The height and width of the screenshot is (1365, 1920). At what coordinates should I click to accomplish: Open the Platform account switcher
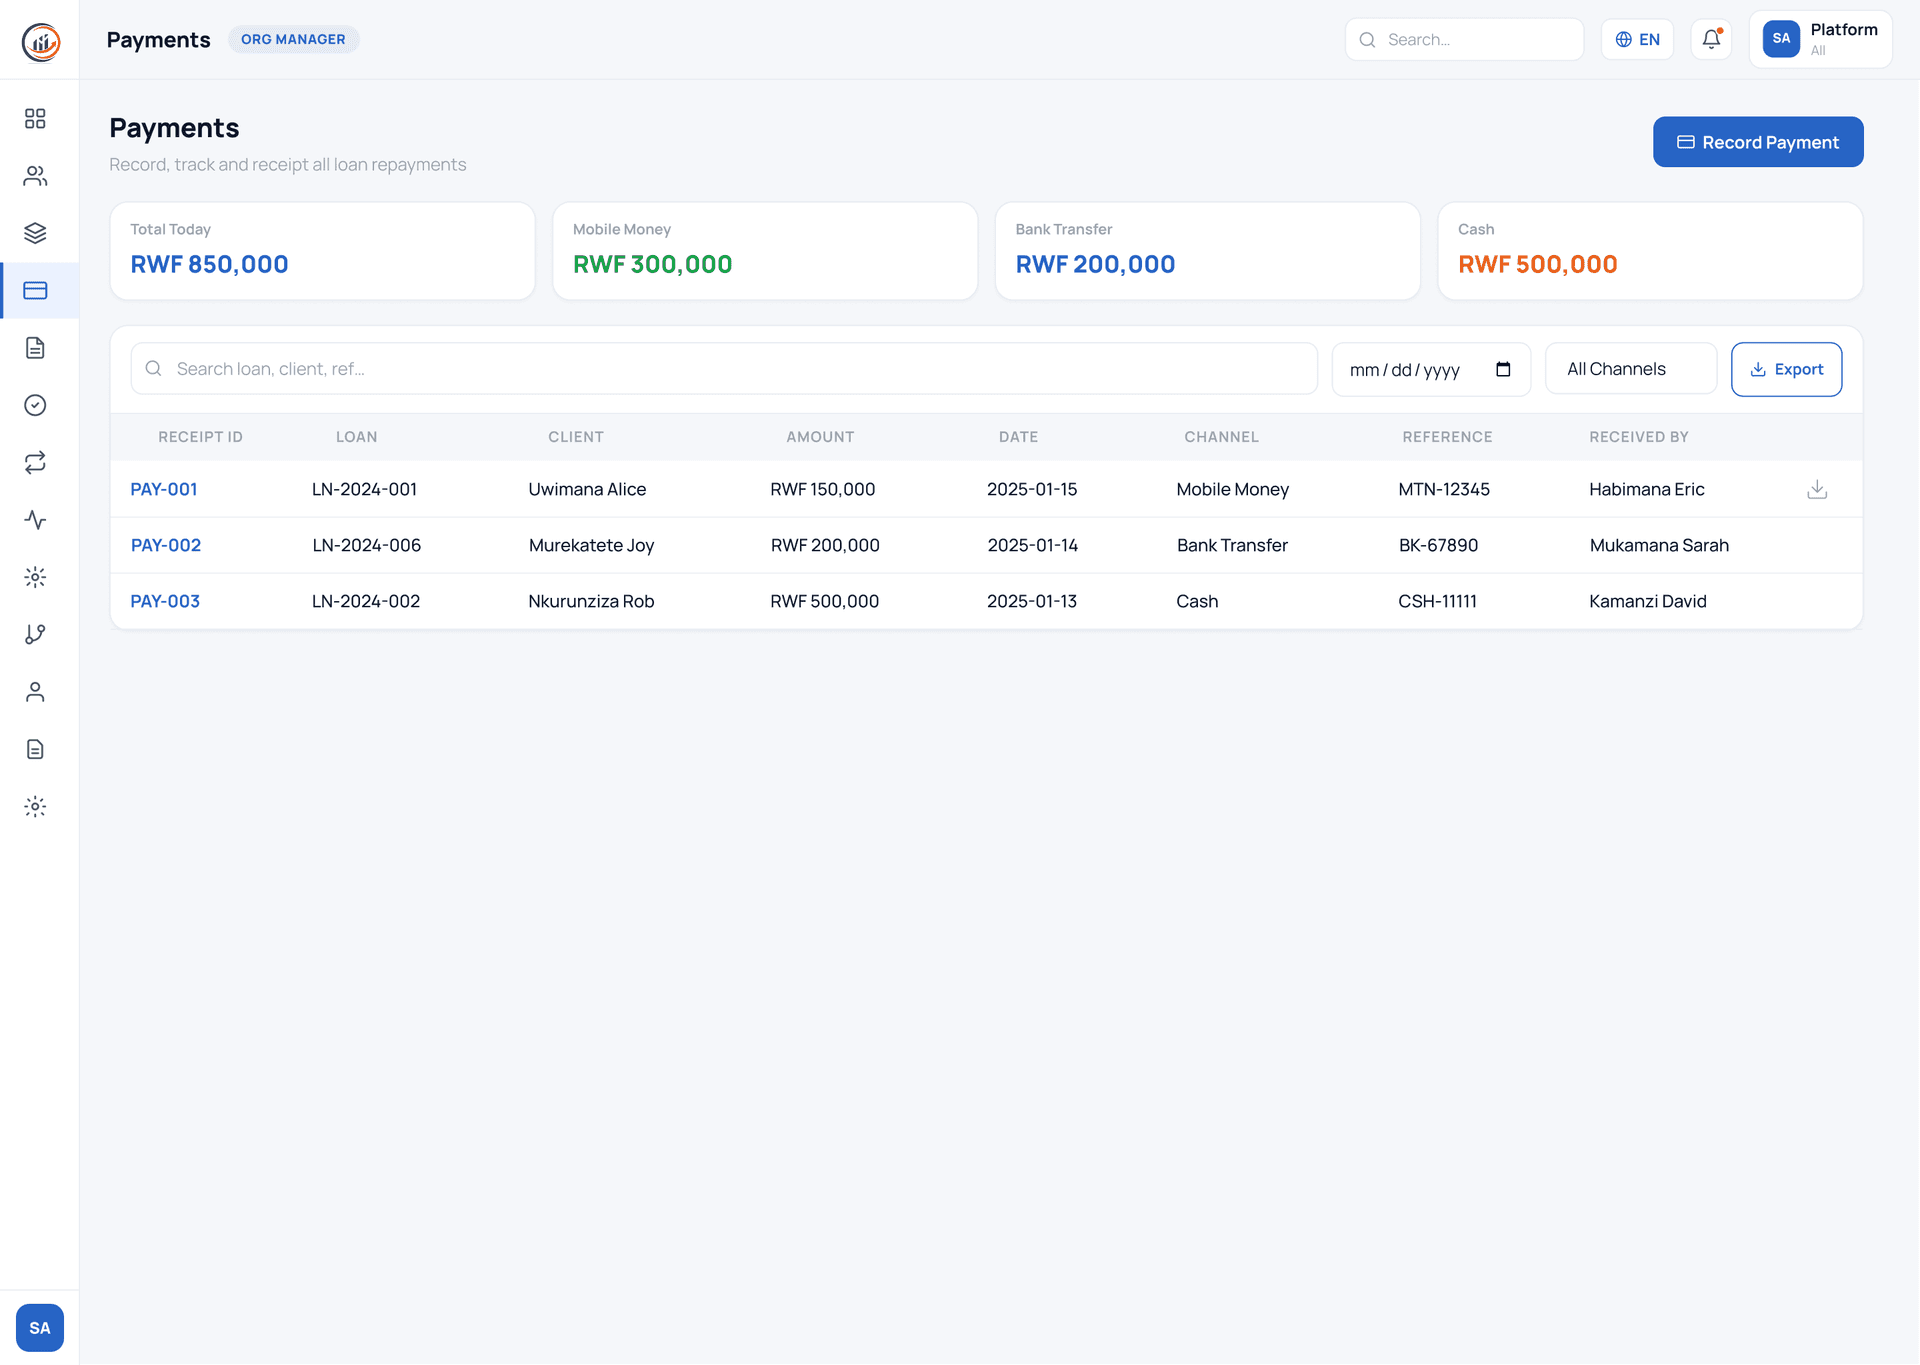[1820, 39]
